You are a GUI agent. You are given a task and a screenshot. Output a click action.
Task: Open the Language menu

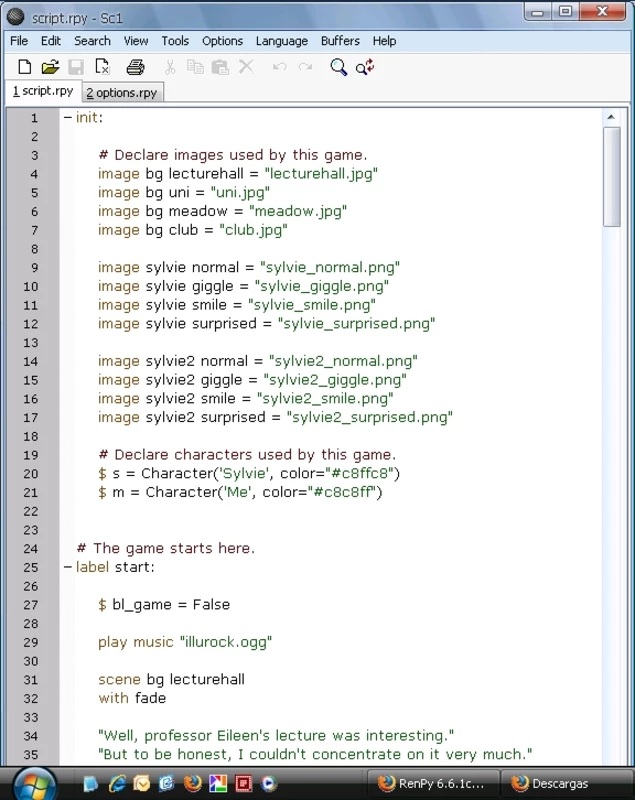pyautogui.click(x=281, y=41)
